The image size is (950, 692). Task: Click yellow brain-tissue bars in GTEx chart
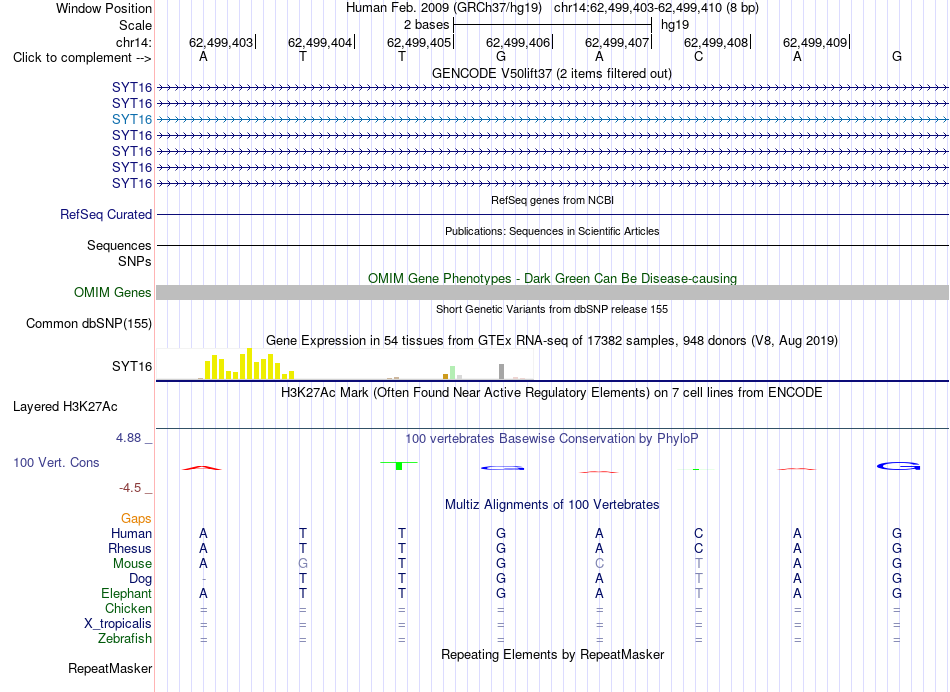[x=249, y=364]
